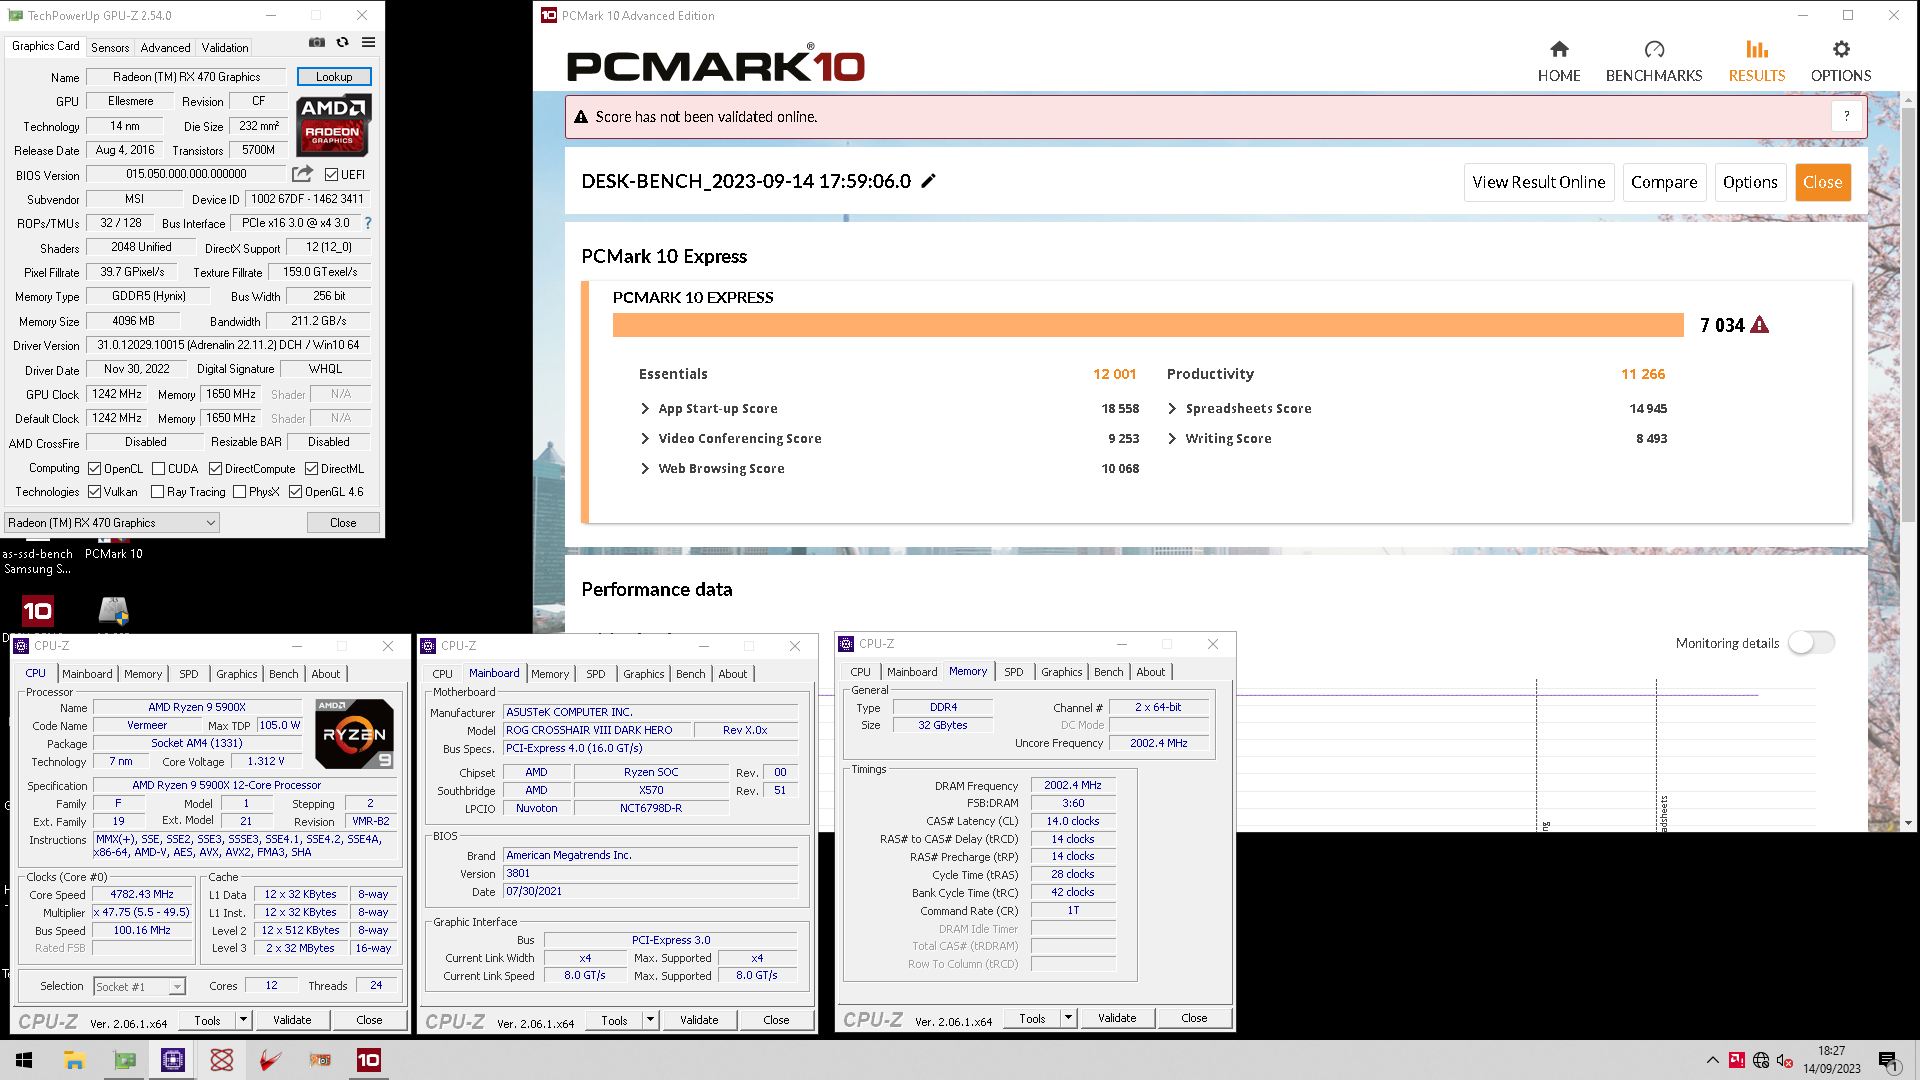Expand Web Browsing Score
Screen dimensions: 1920x1080
click(645, 469)
